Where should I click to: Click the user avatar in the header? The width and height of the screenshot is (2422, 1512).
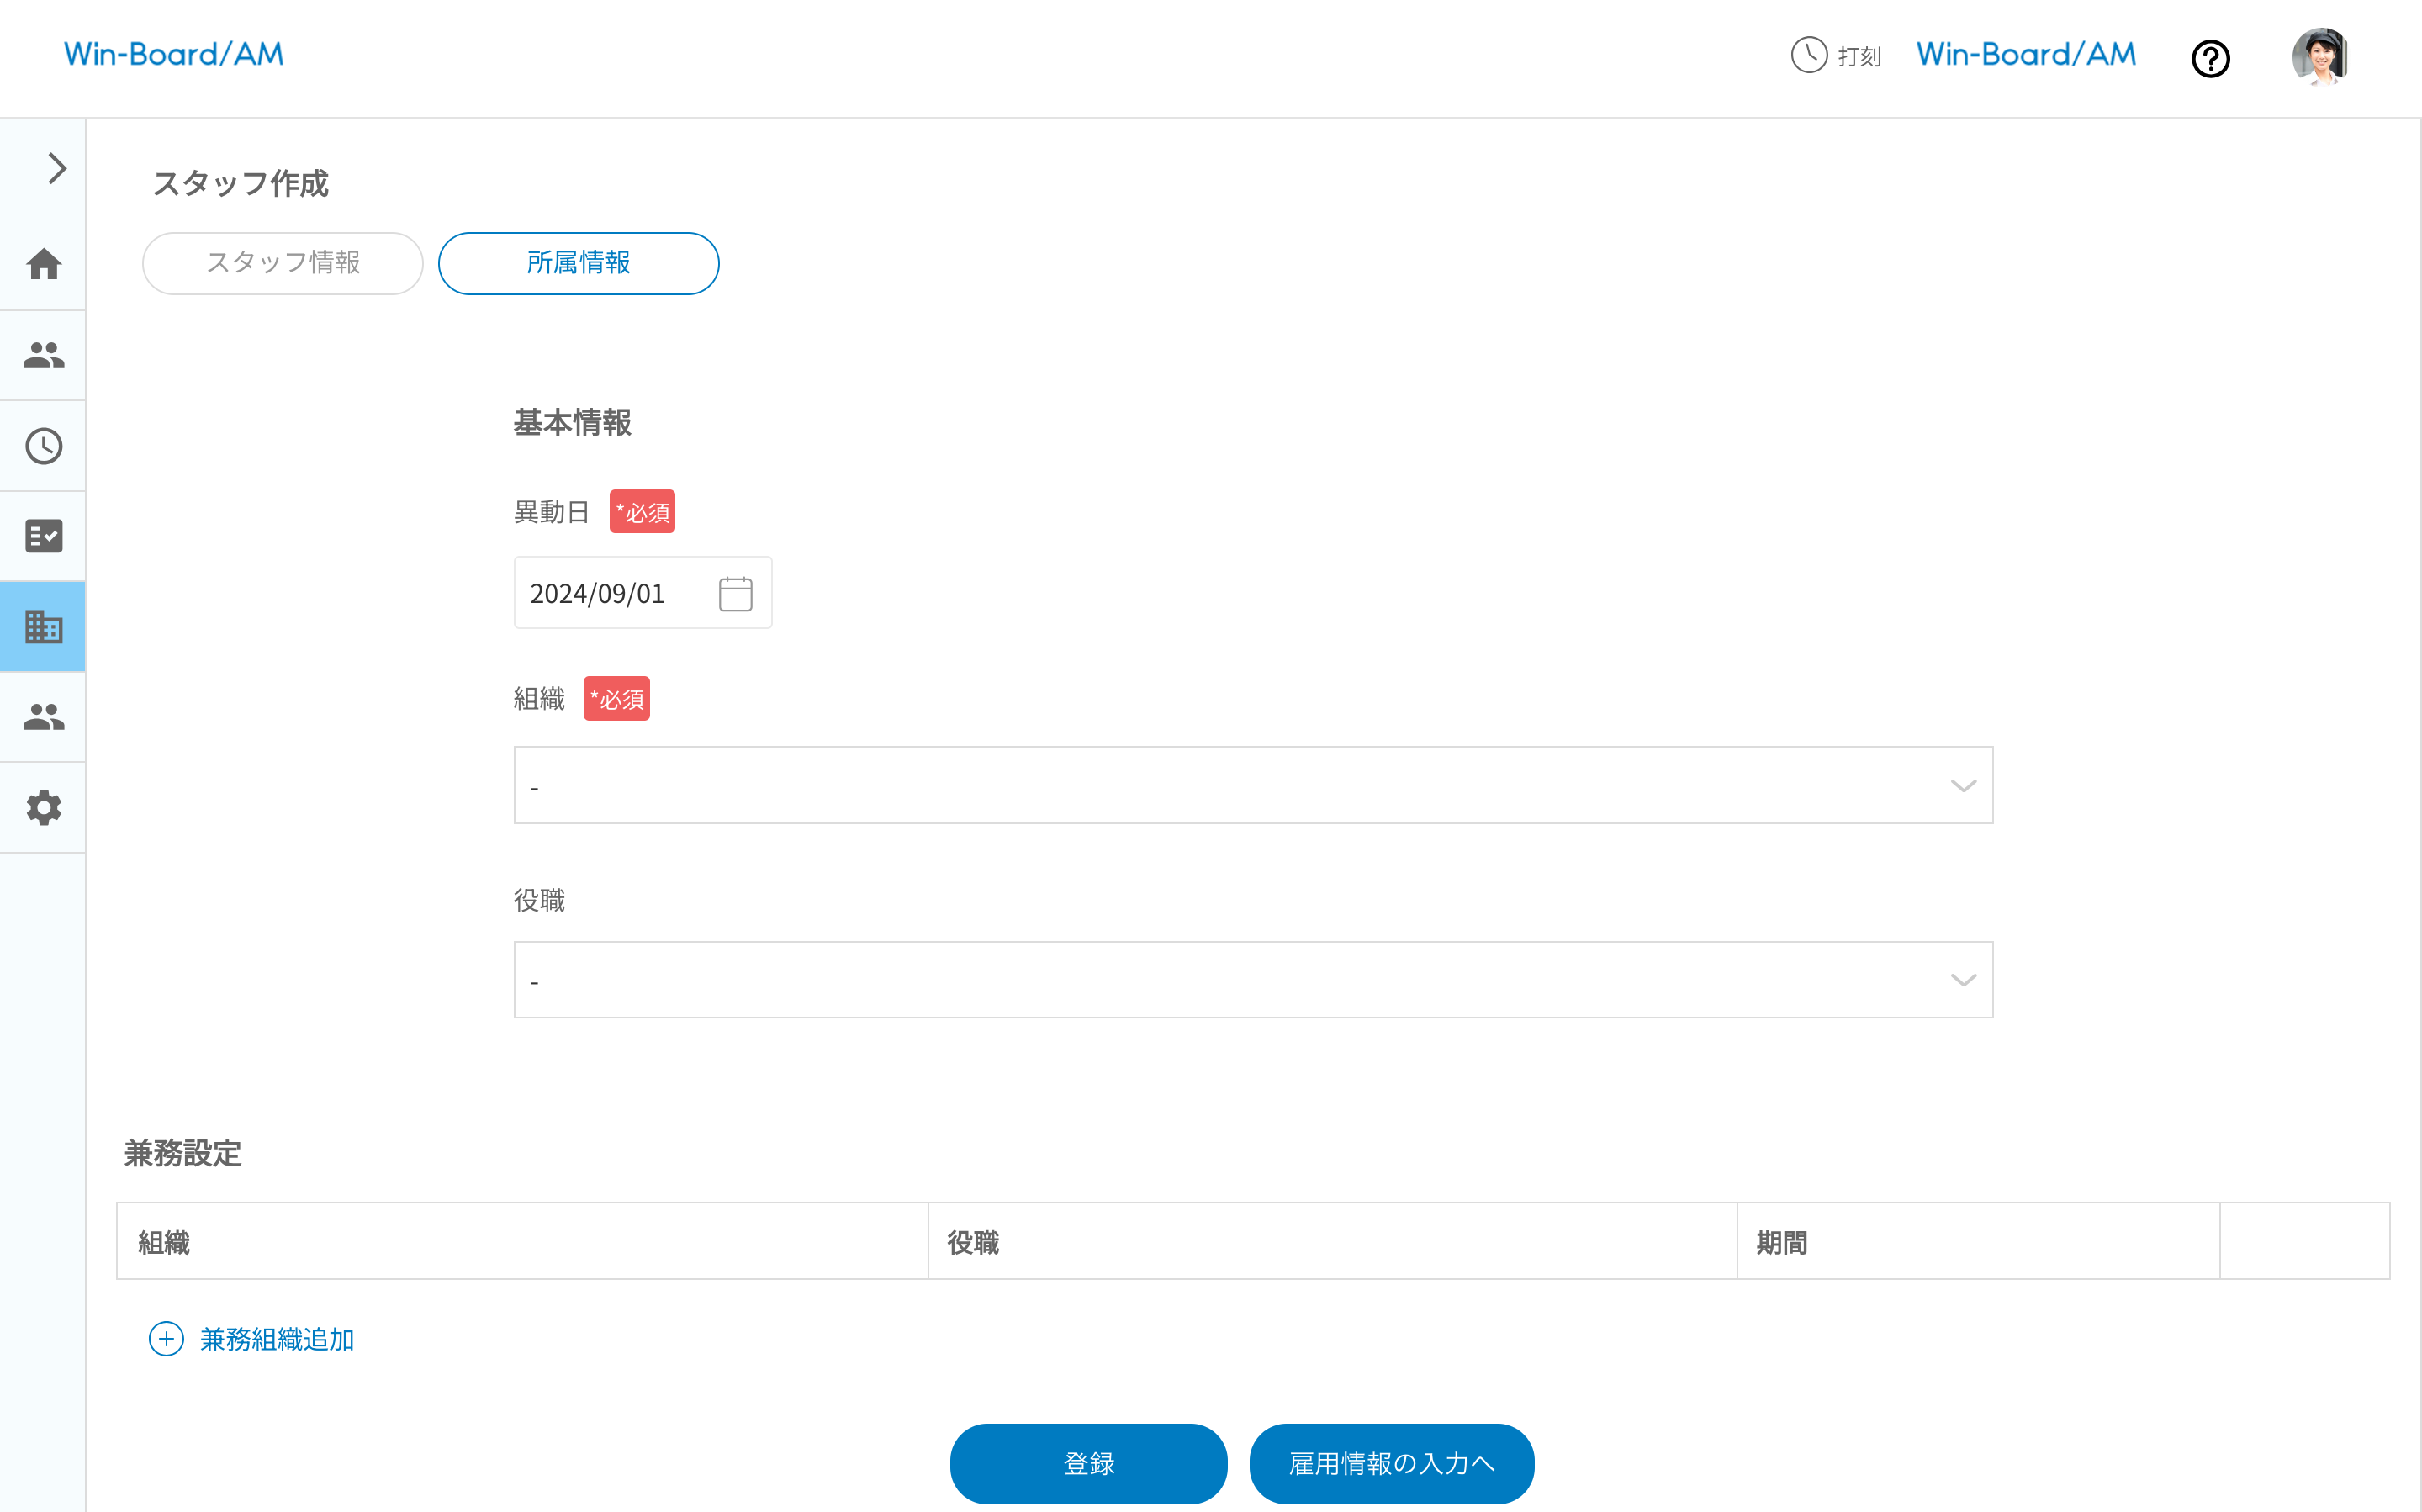click(2321, 57)
